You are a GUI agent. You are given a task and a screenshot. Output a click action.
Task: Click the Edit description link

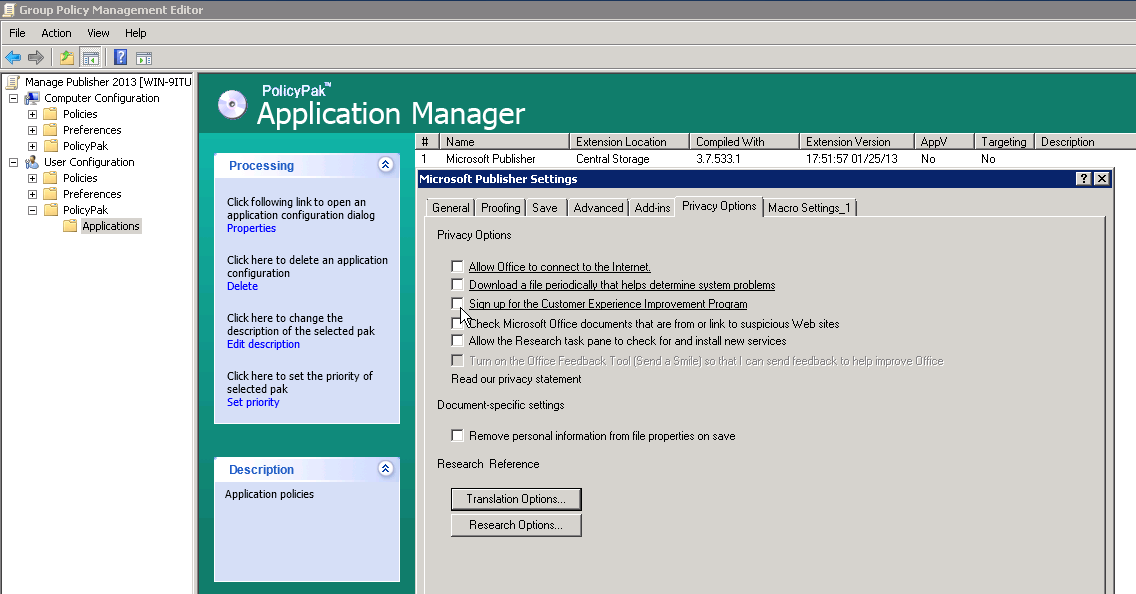pyautogui.click(x=263, y=344)
